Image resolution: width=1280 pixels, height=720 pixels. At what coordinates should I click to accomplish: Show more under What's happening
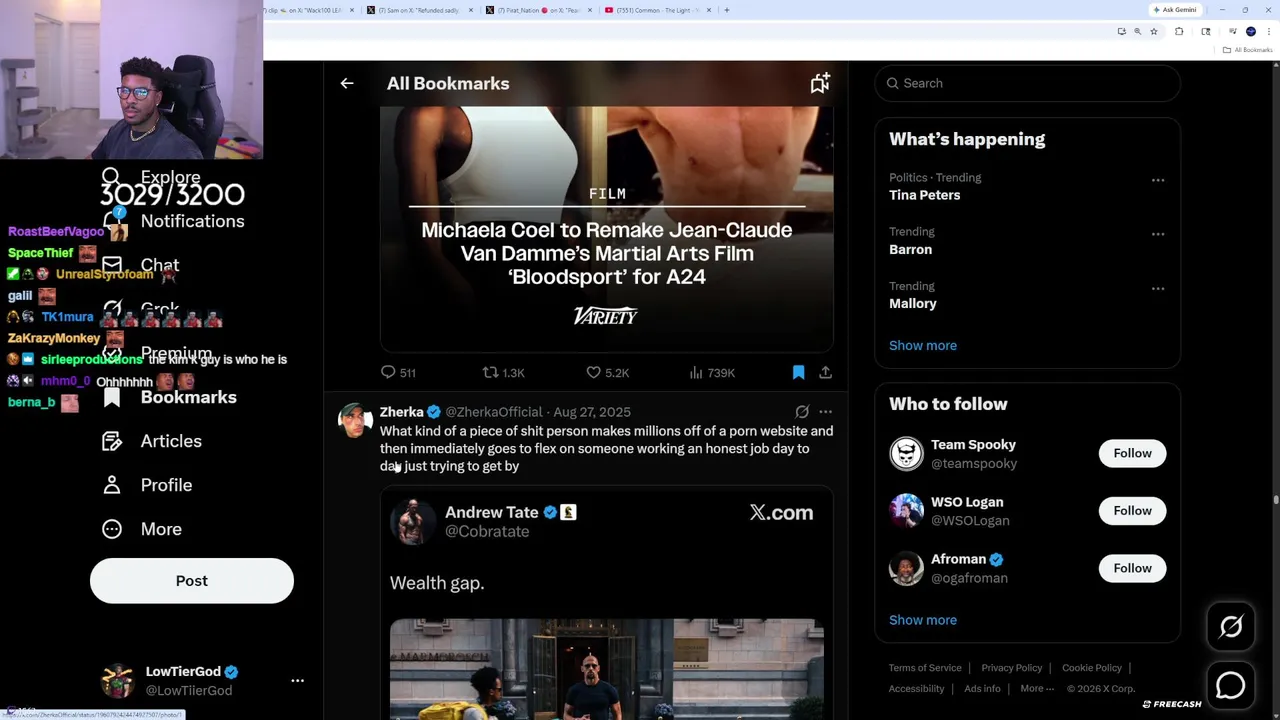click(923, 345)
